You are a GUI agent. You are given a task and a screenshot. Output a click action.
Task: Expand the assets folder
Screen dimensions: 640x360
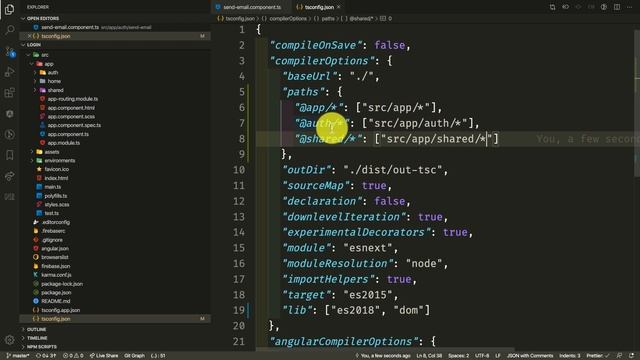click(x=51, y=152)
